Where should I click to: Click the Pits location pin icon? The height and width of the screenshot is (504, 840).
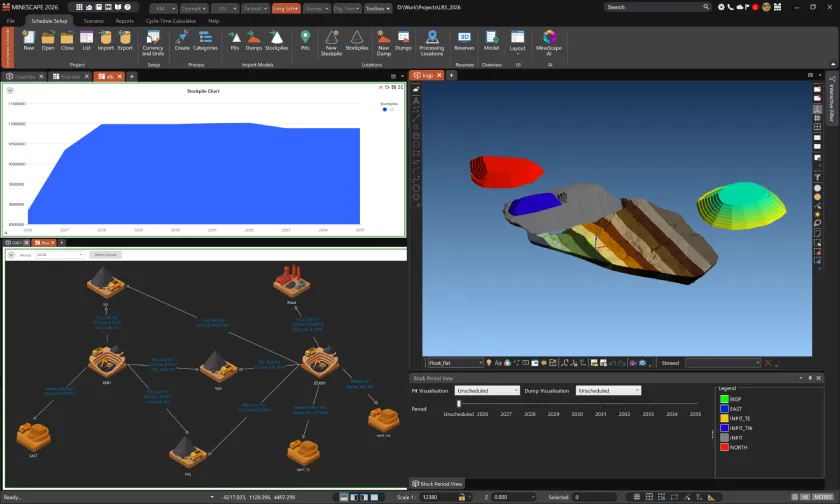tap(305, 40)
